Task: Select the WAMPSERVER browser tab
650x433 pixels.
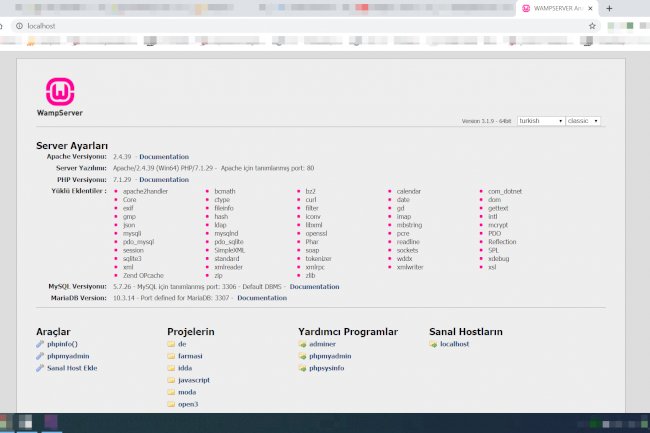Action: point(555,8)
